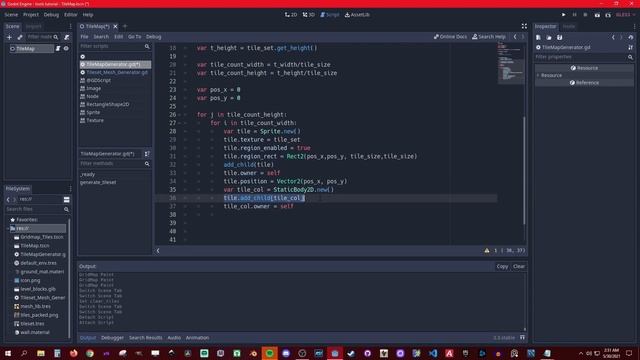Go to previous object in Inspector history
Image resolution: width=640 pixels, height=360 pixels.
point(613,38)
